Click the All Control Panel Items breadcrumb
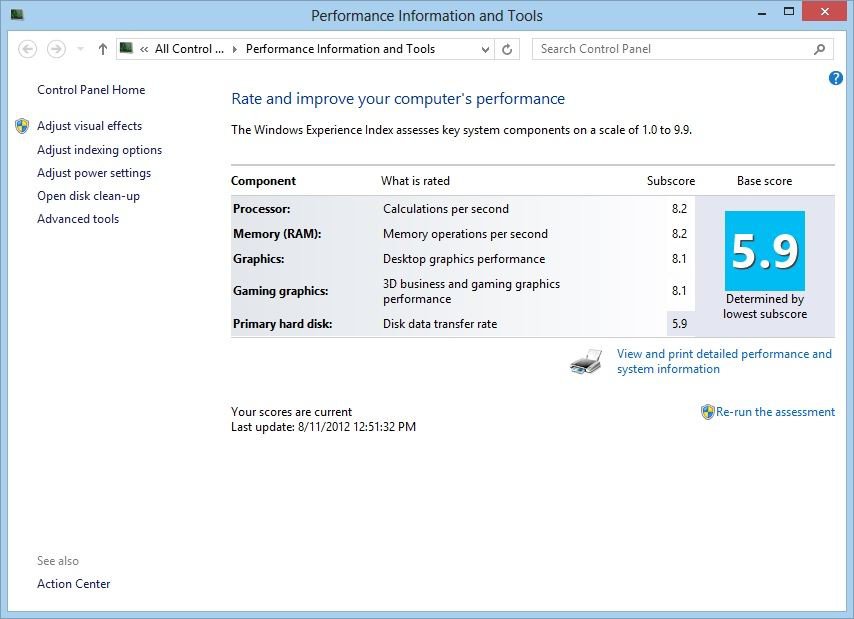This screenshot has height=619, width=854. click(x=189, y=49)
